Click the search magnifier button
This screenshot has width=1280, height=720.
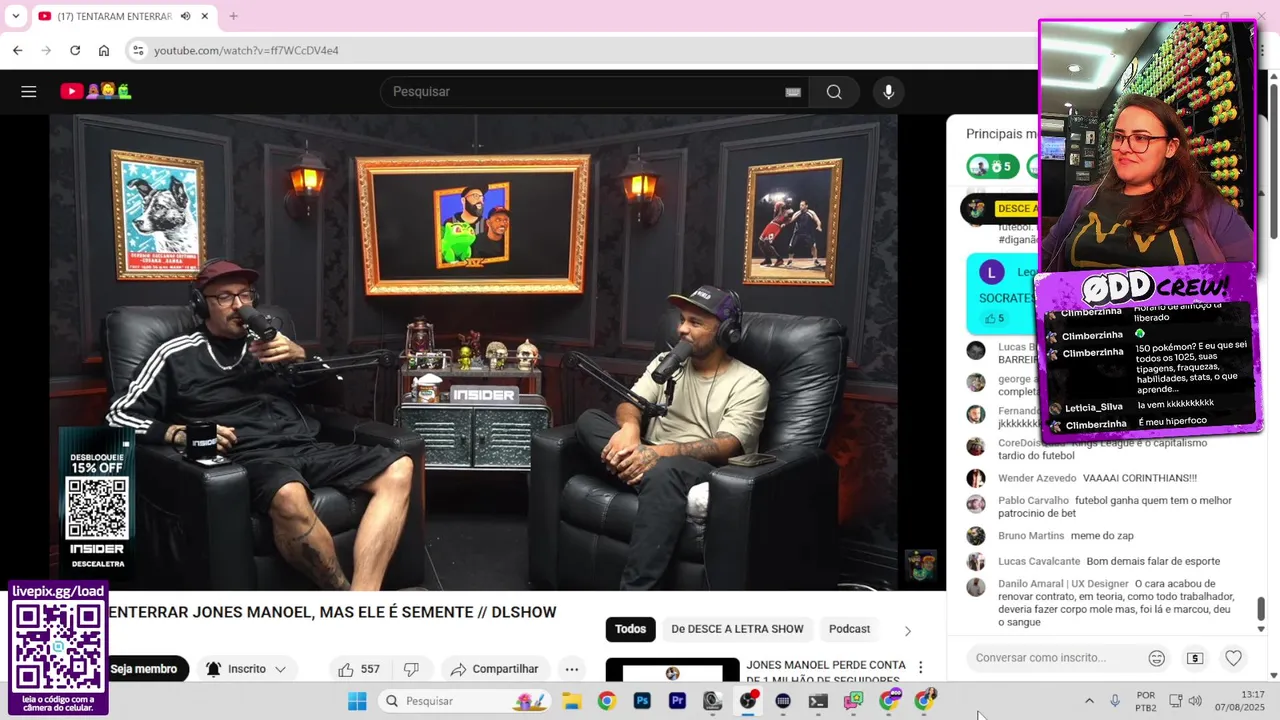pyautogui.click(x=834, y=92)
